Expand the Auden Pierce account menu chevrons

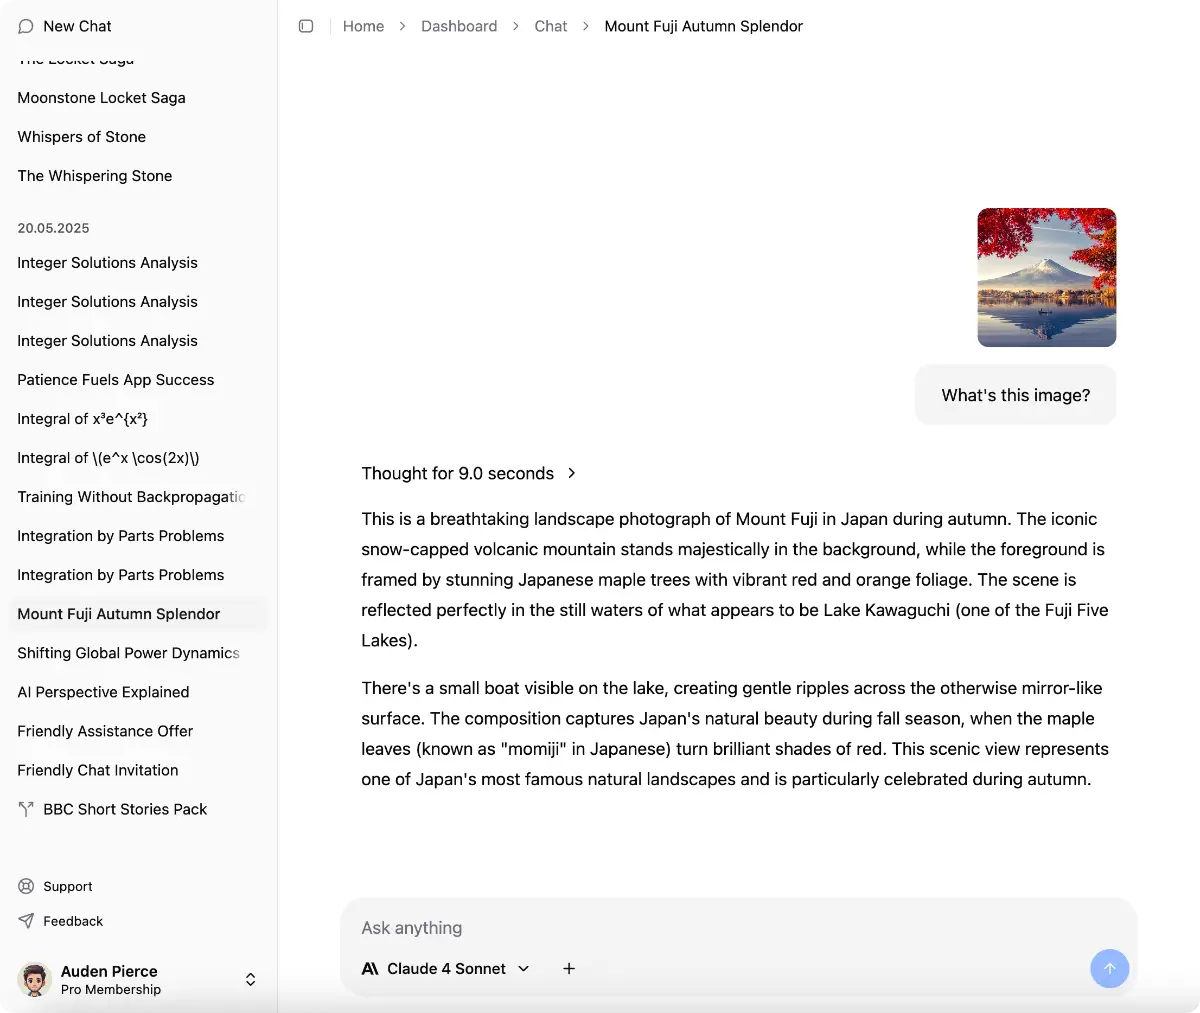pos(250,980)
